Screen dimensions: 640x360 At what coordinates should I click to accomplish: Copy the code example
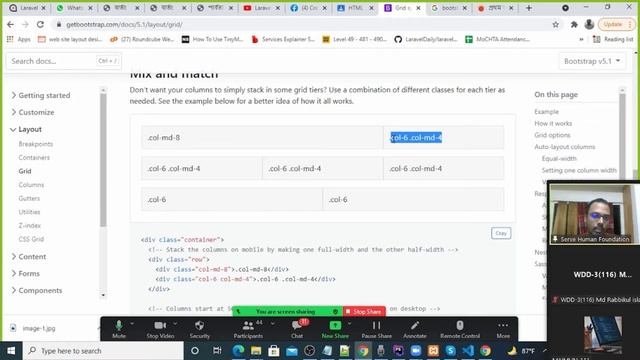click(501, 233)
